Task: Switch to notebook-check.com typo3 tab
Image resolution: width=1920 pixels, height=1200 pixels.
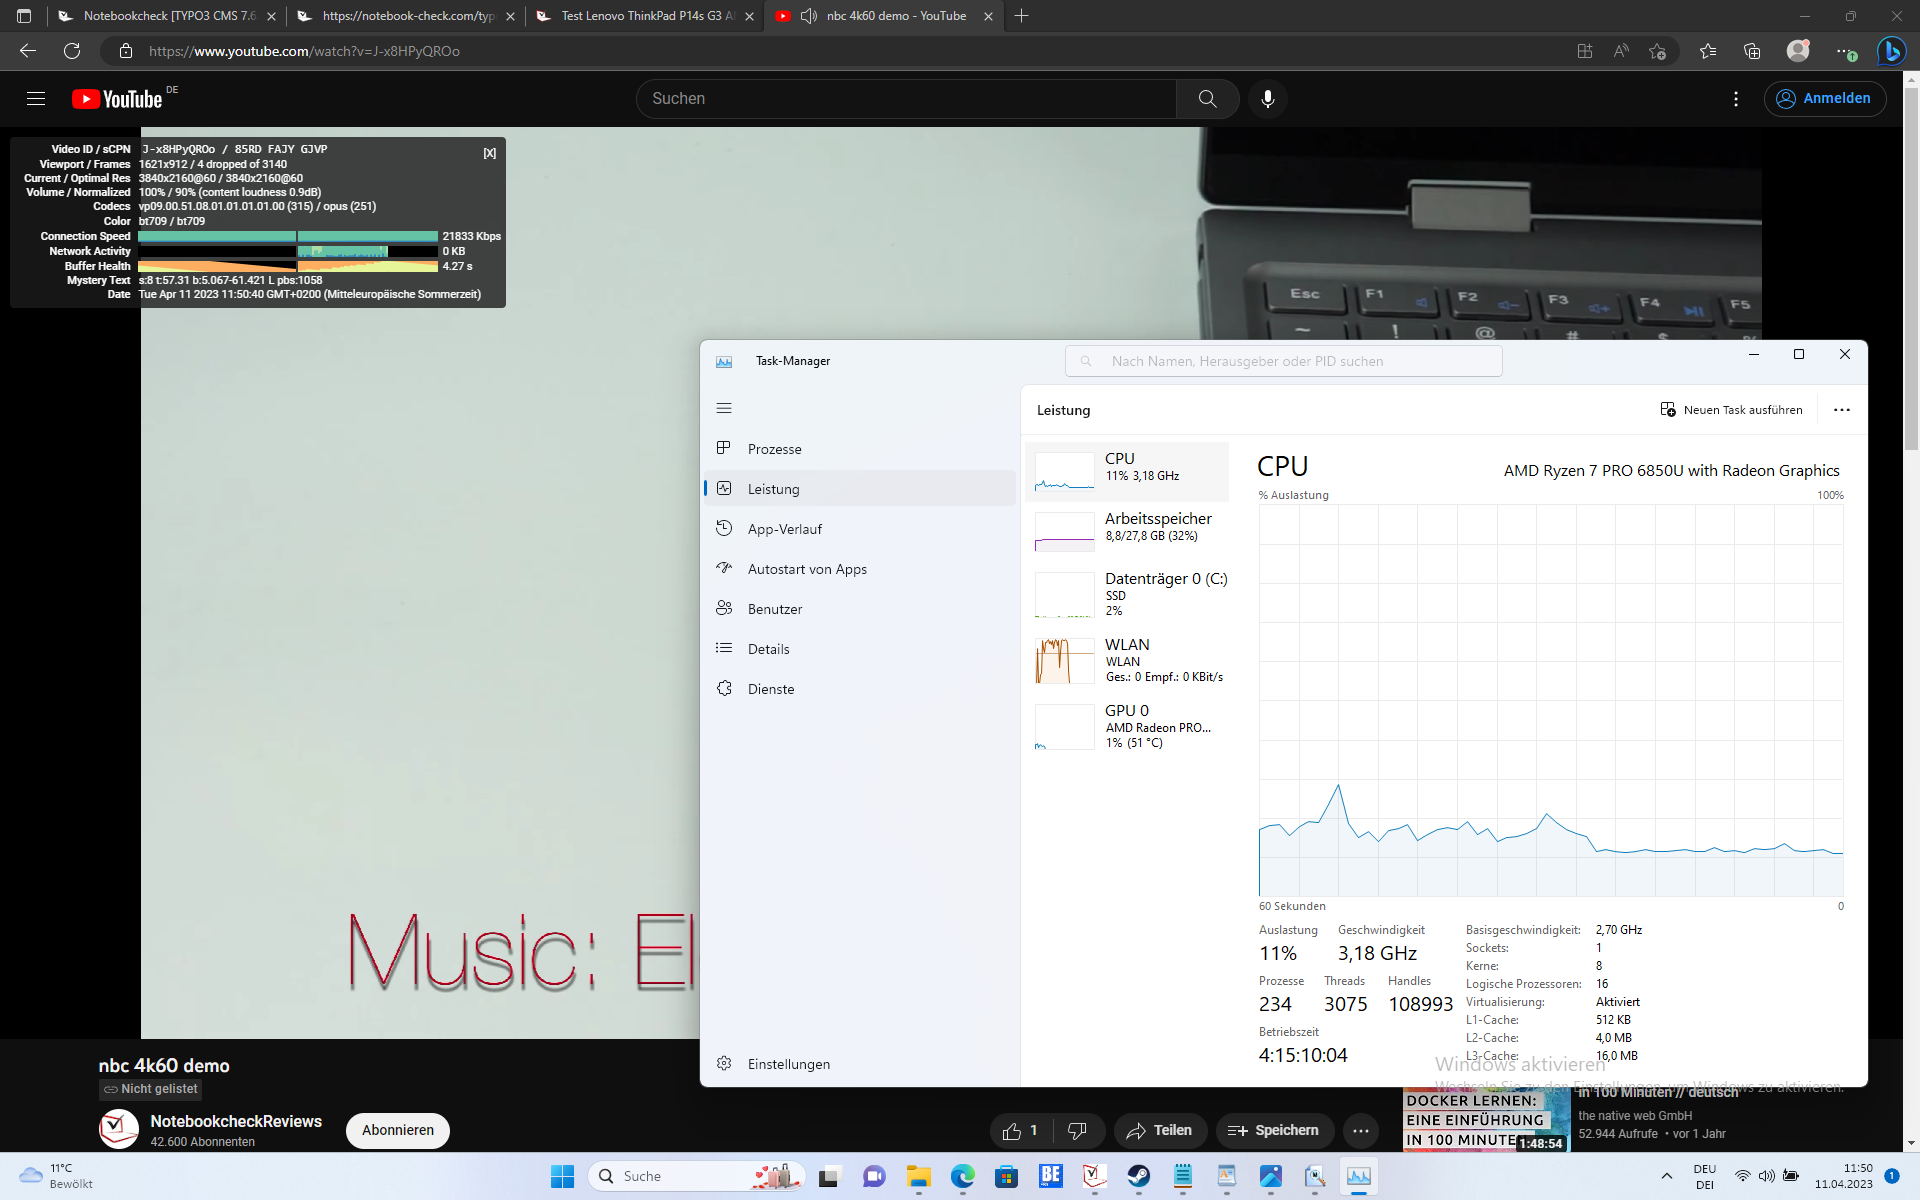Action: coord(406,16)
